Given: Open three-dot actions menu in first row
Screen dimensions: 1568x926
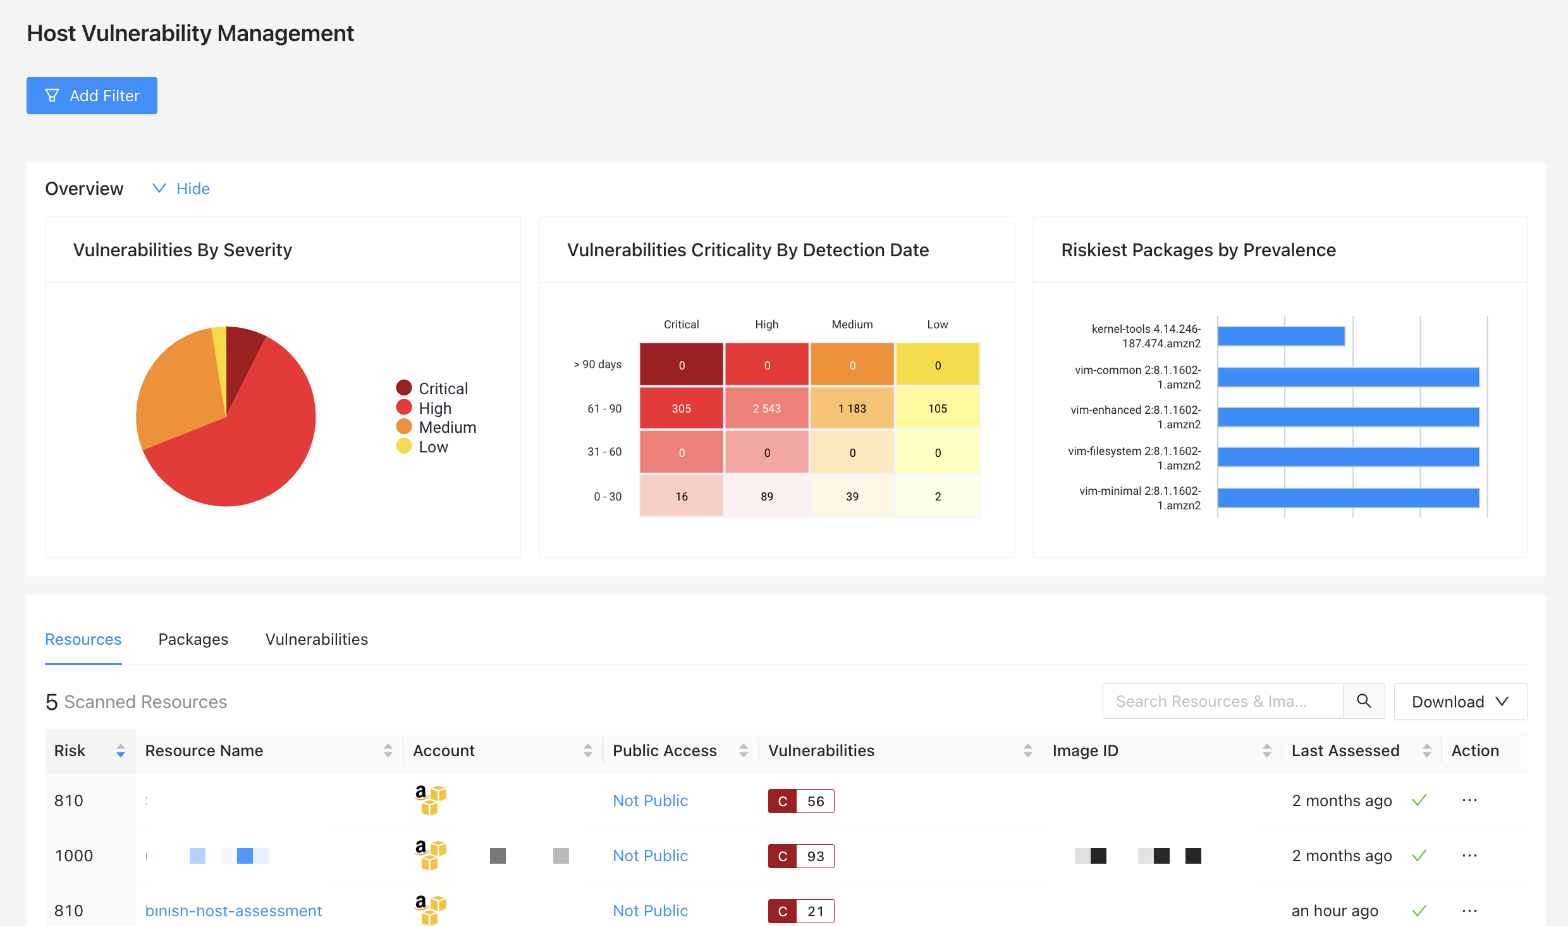Looking at the screenshot, I should click(1469, 801).
